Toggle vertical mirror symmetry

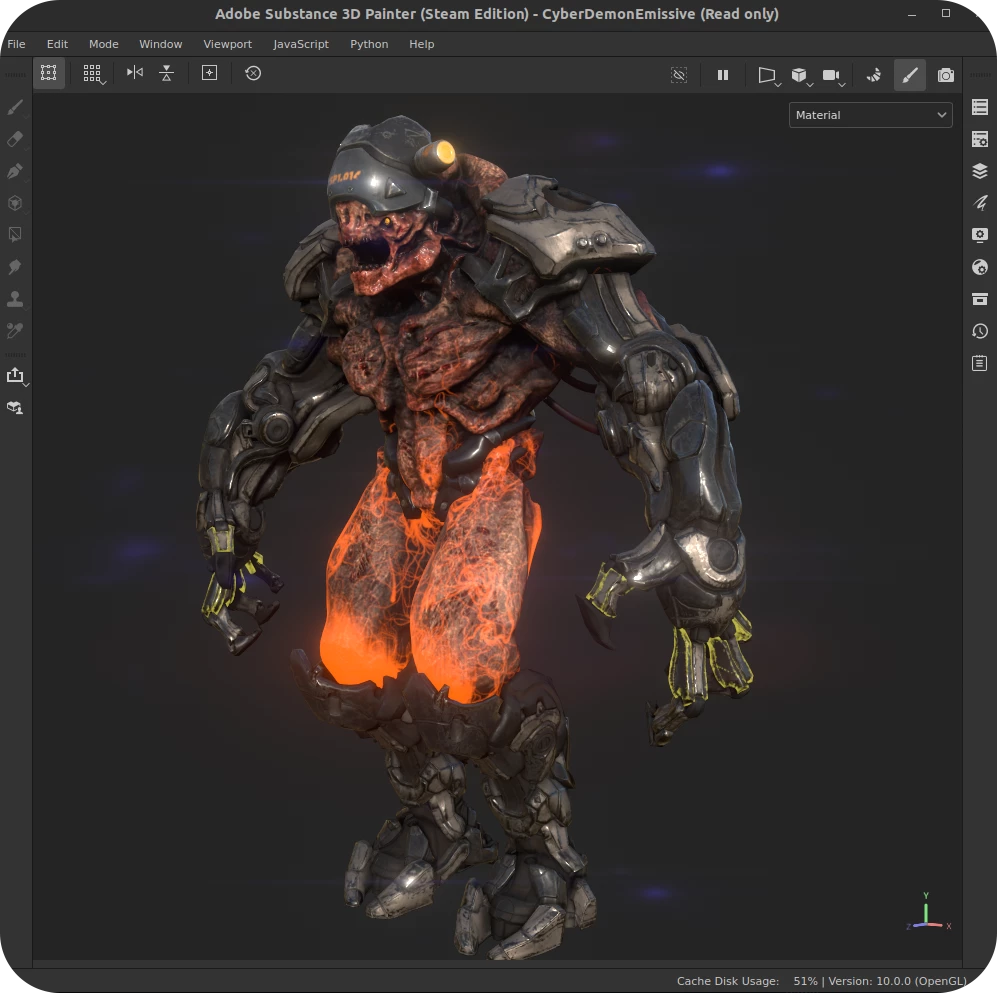[x=167, y=73]
